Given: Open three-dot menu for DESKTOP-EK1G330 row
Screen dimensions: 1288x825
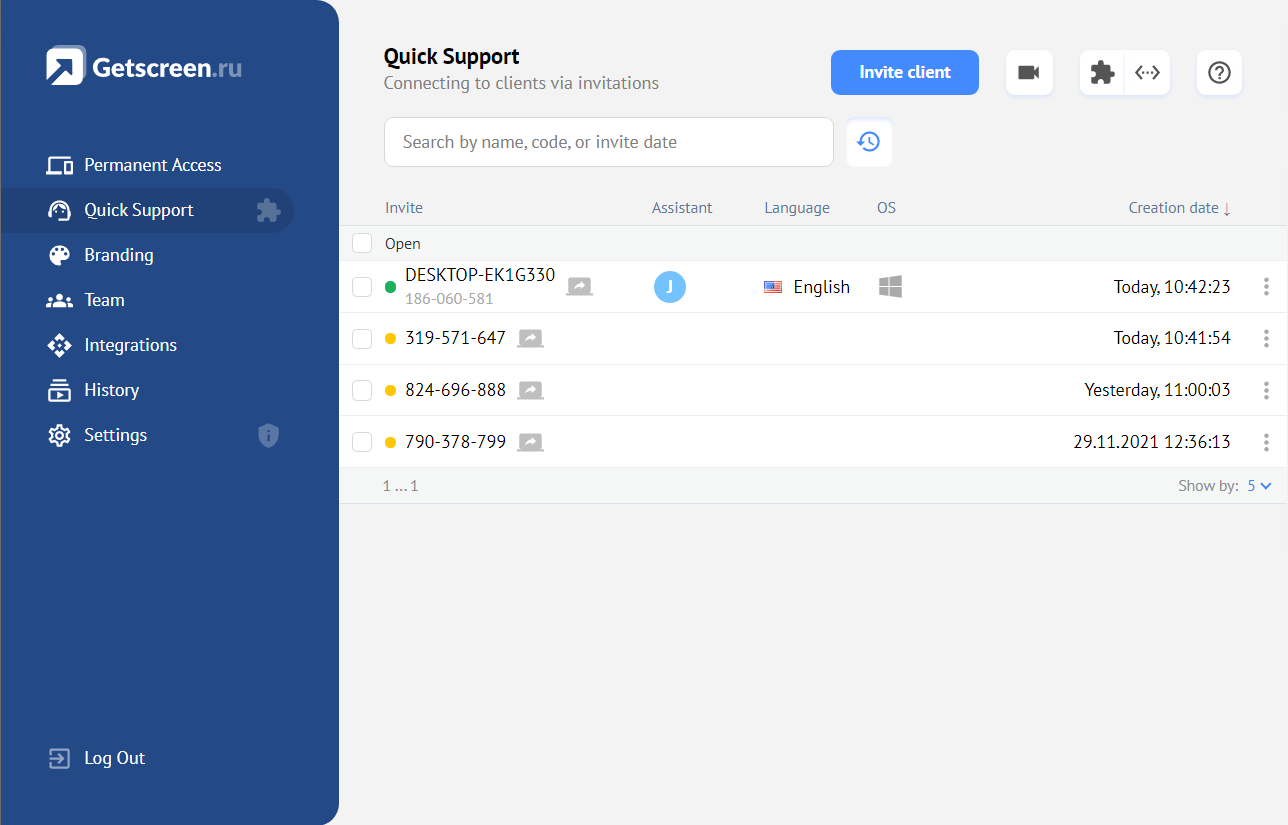Looking at the screenshot, I should pos(1266,287).
